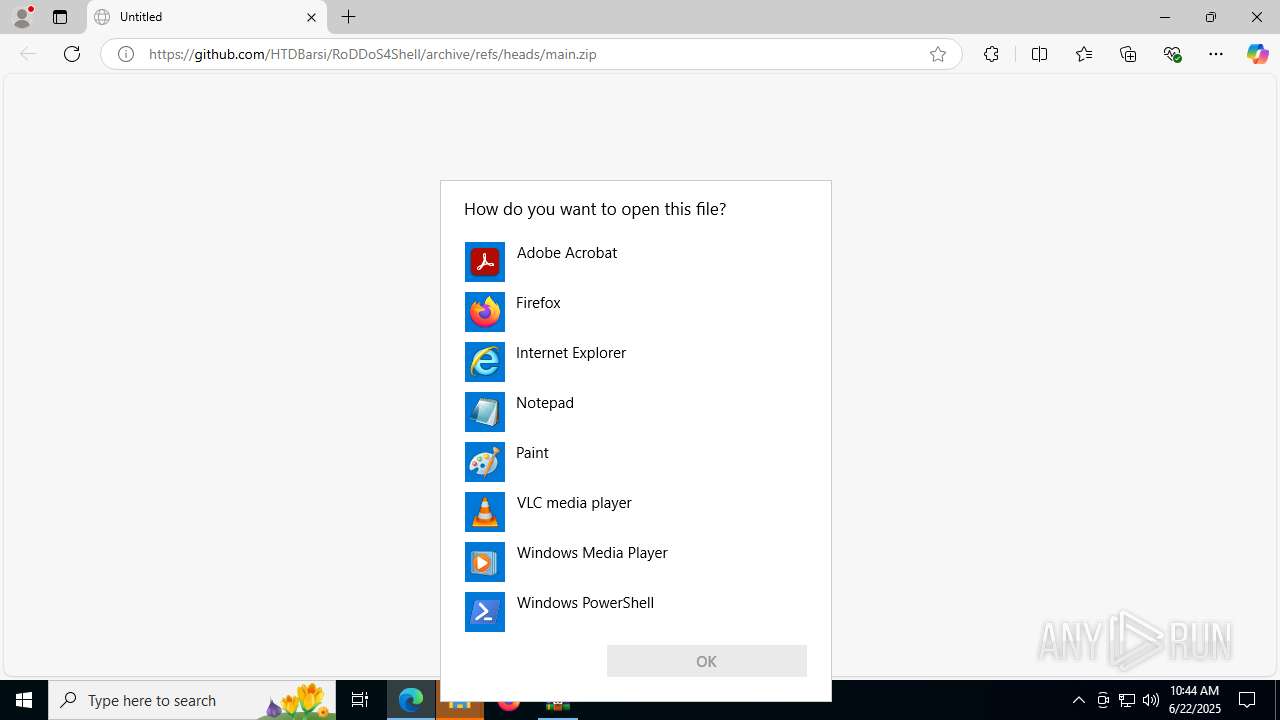Open Copilot sidebar icon
Screen dimensions: 1280x720
tap(1257, 54)
